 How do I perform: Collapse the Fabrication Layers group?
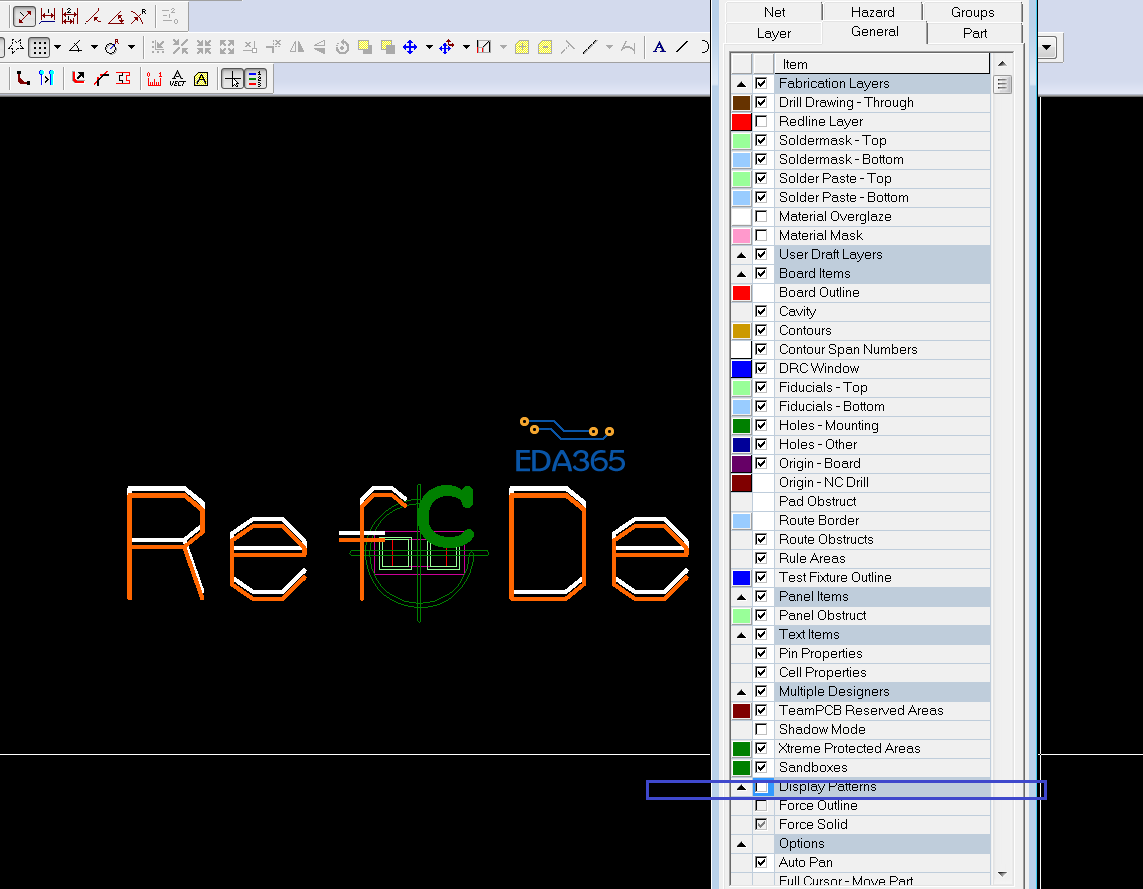741,84
